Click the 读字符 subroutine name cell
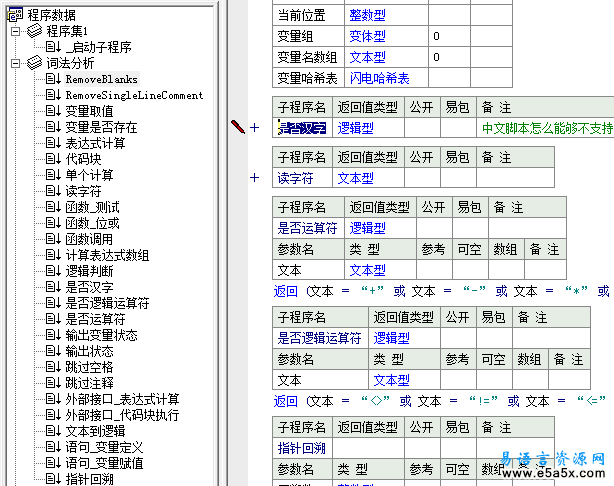Viewport: 614px width, 486px height. [302, 178]
